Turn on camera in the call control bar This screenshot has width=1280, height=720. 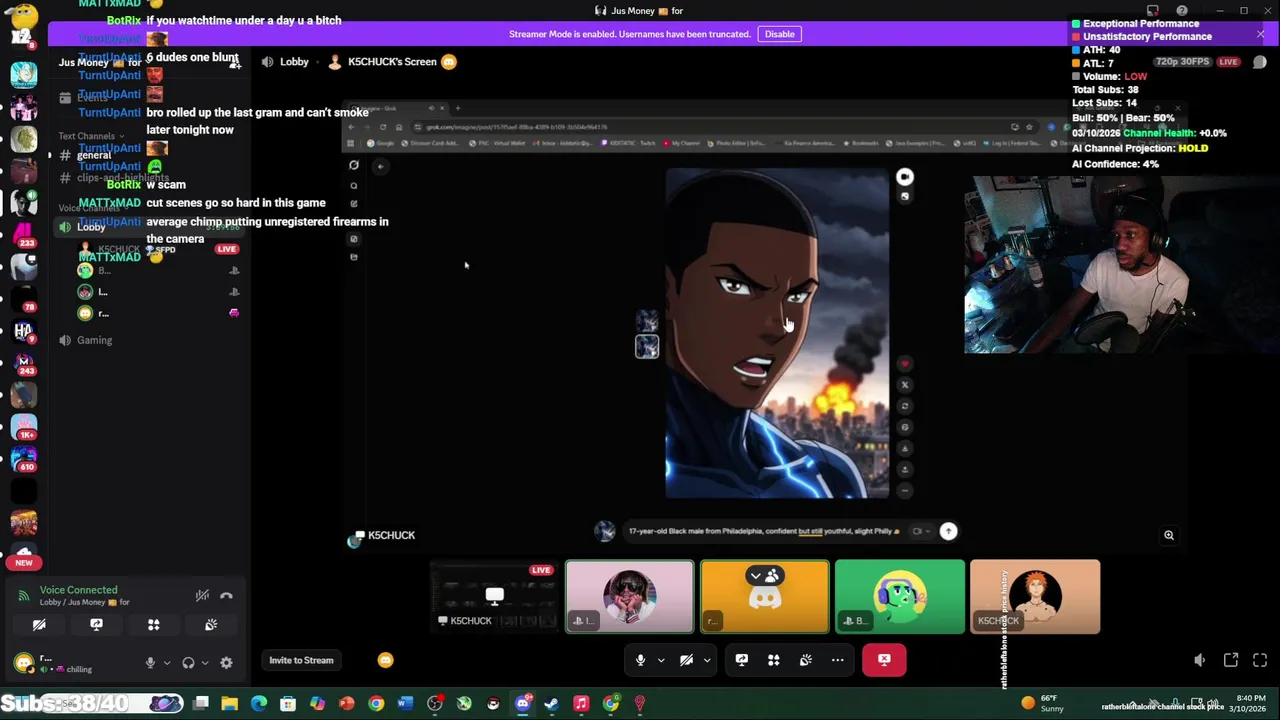click(686, 660)
